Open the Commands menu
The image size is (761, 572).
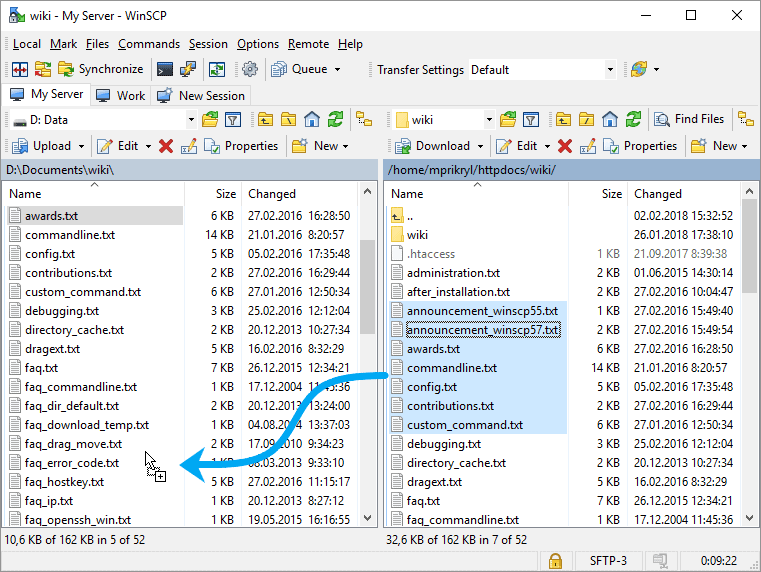tap(149, 44)
